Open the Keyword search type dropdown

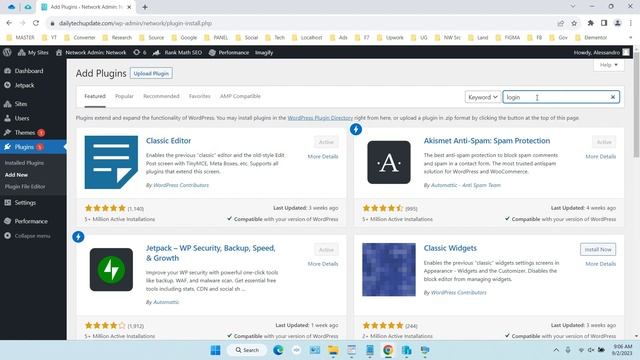click(x=482, y=97)
